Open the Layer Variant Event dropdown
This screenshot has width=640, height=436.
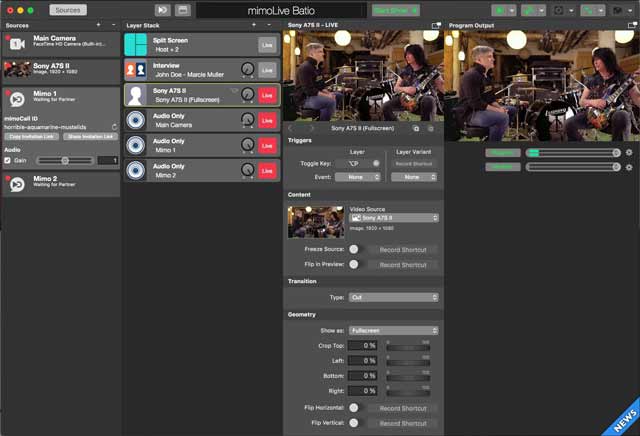point(414,177)
